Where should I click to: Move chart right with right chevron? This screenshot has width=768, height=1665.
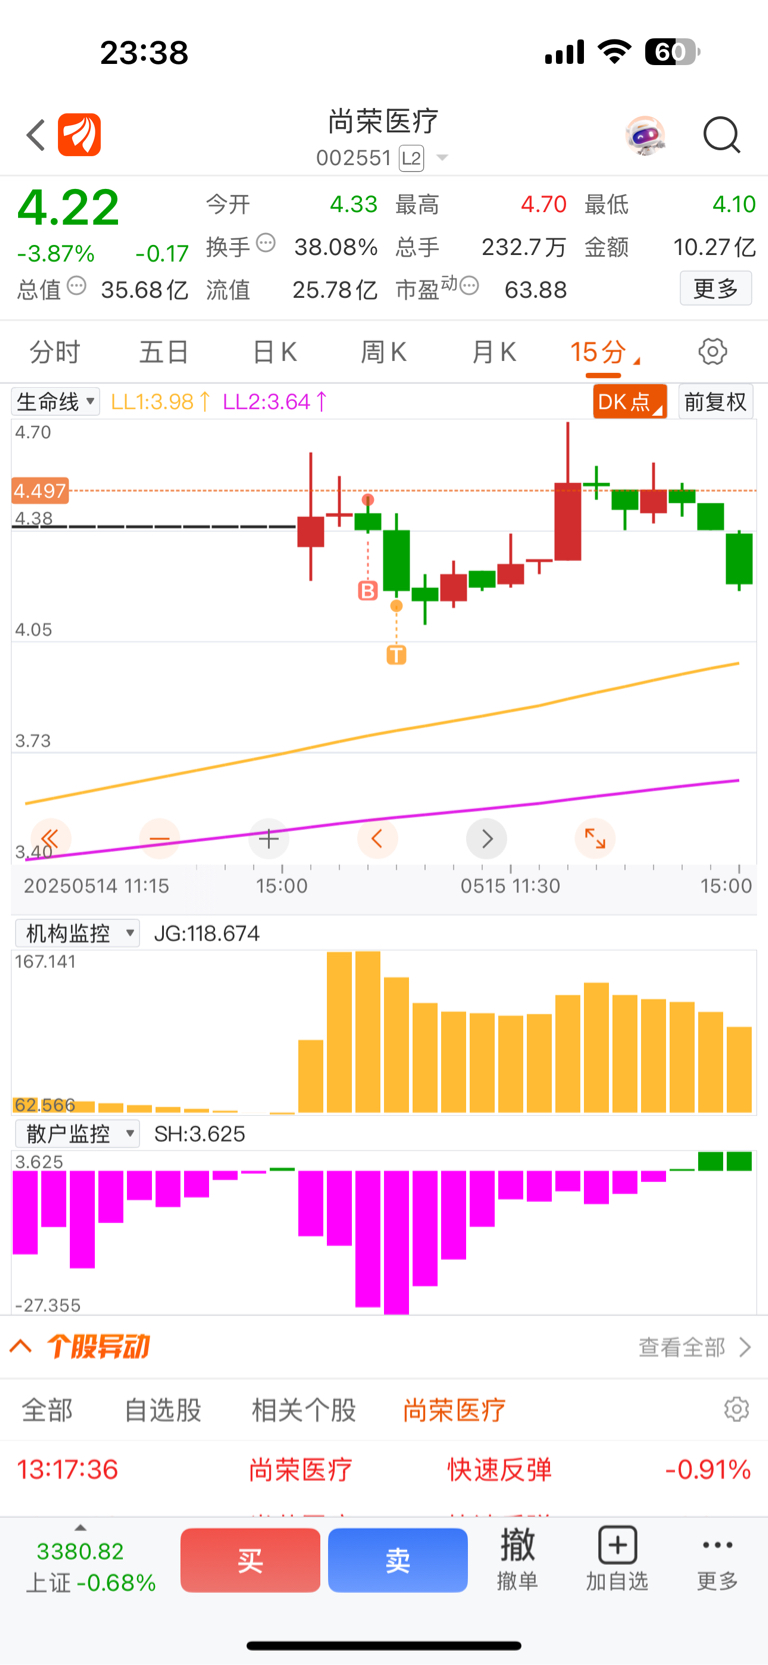487,838
